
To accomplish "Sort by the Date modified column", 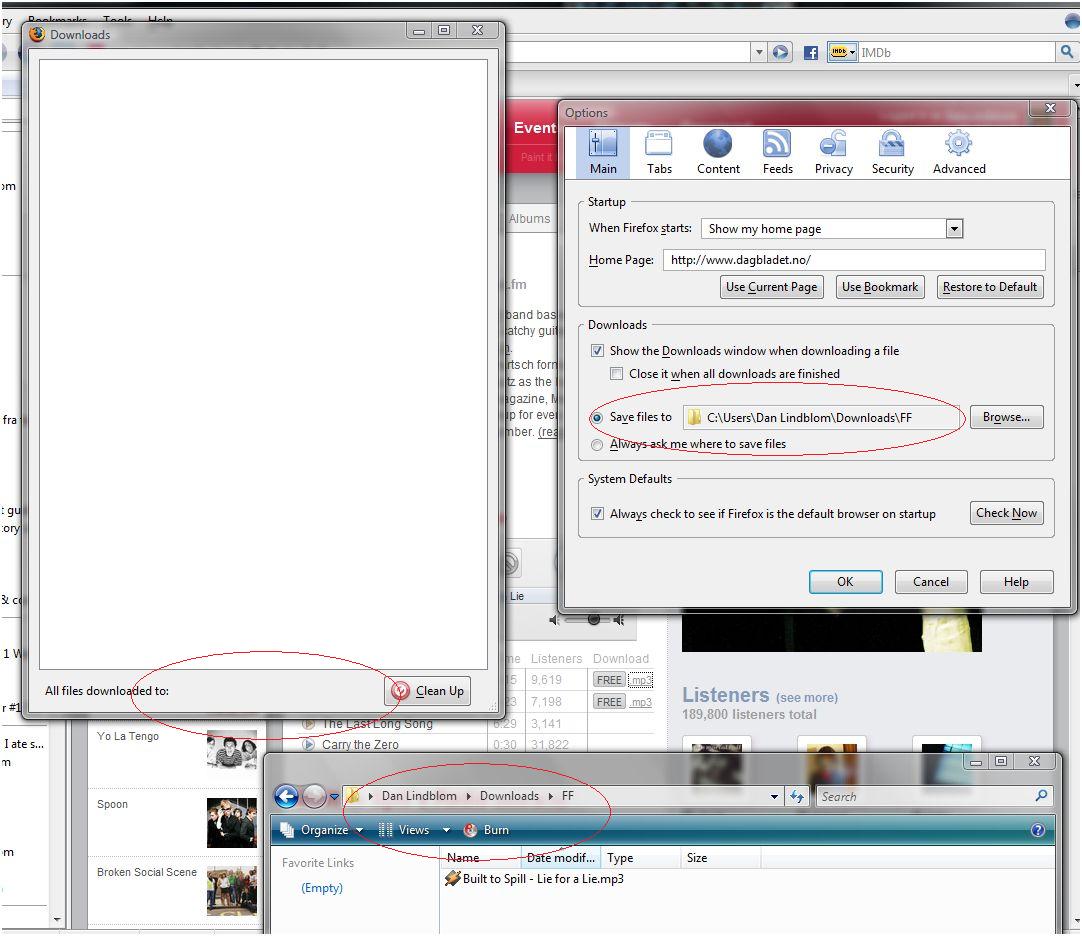I will coord(560,858).
